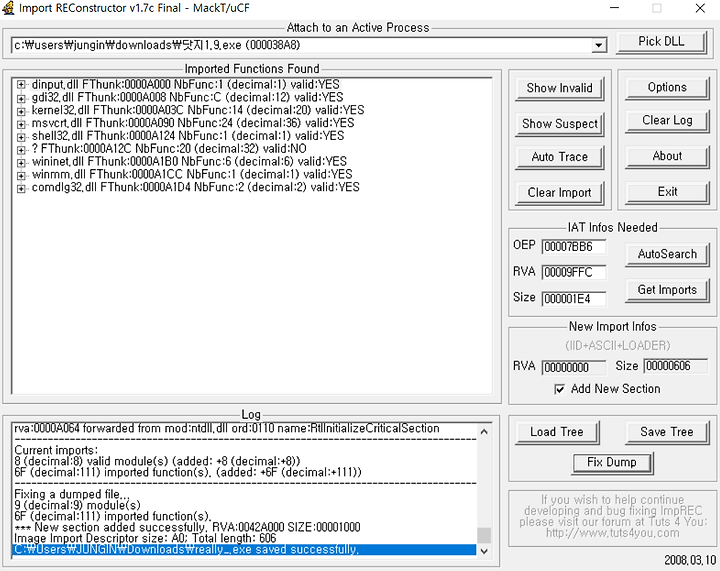Expand the gdi32.dll tree node
The width and height of the screenshot is (720, 571).
coord(21,98)
